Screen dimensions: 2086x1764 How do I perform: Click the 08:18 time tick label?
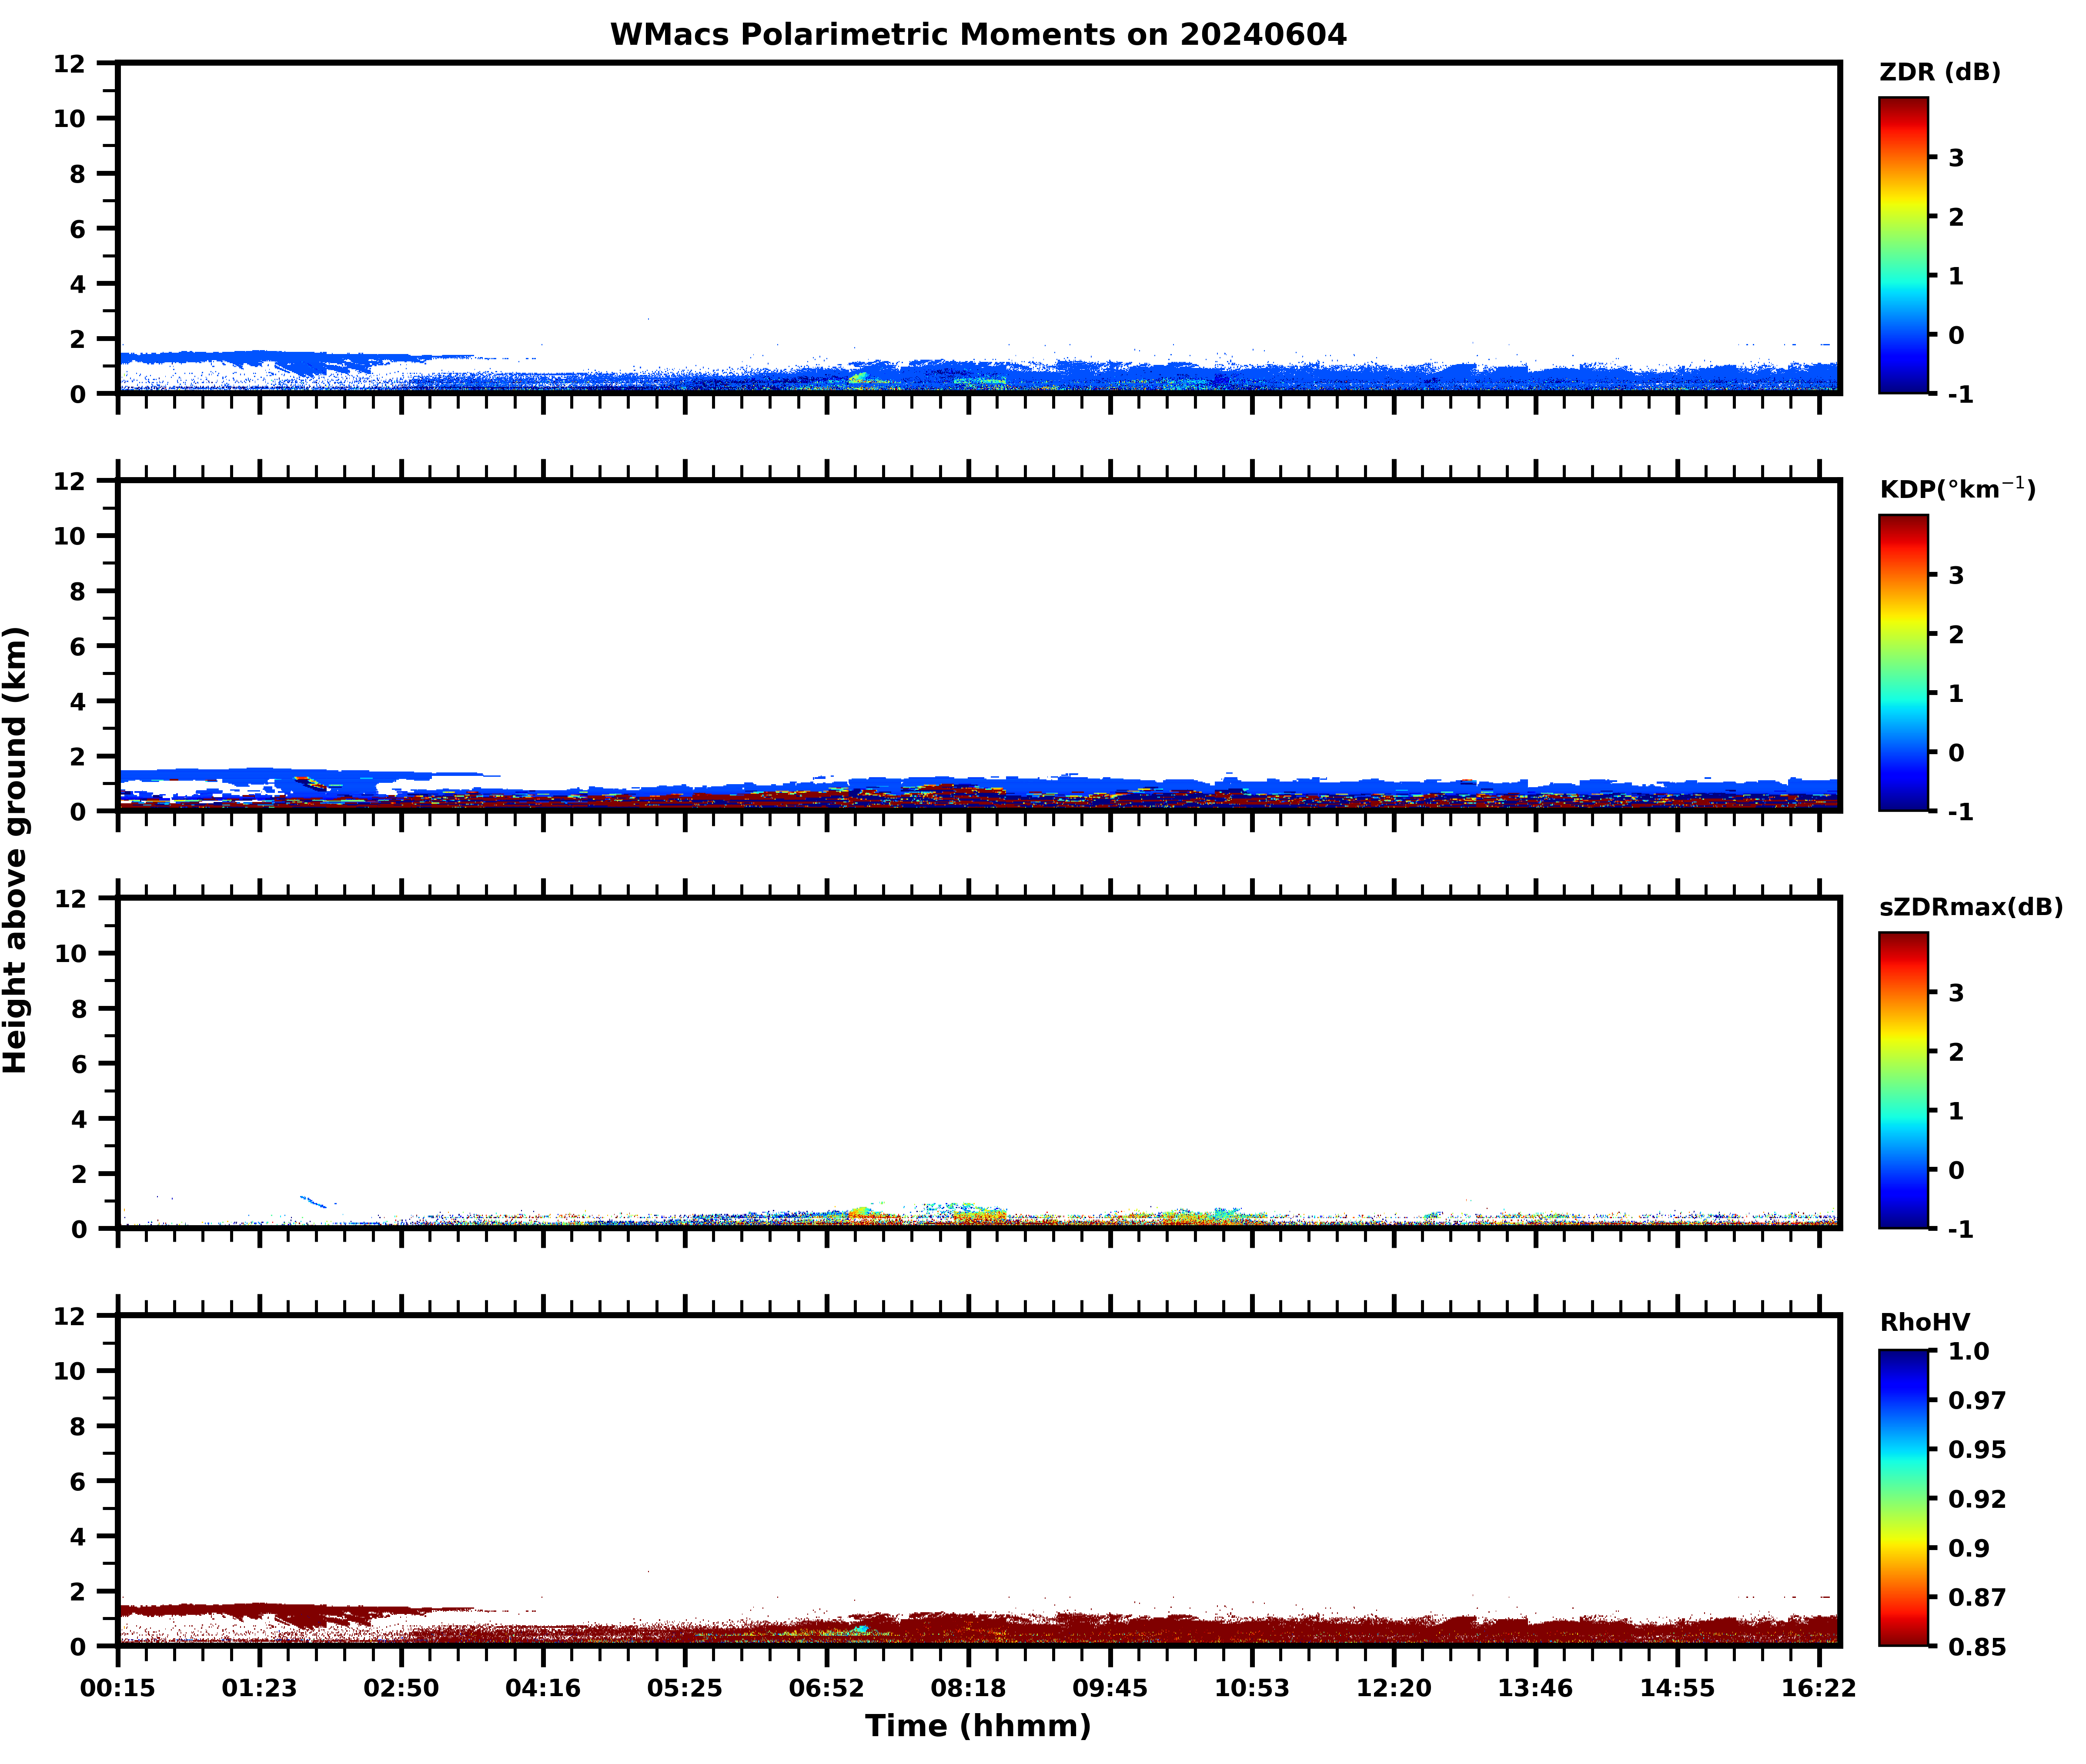968,1688
